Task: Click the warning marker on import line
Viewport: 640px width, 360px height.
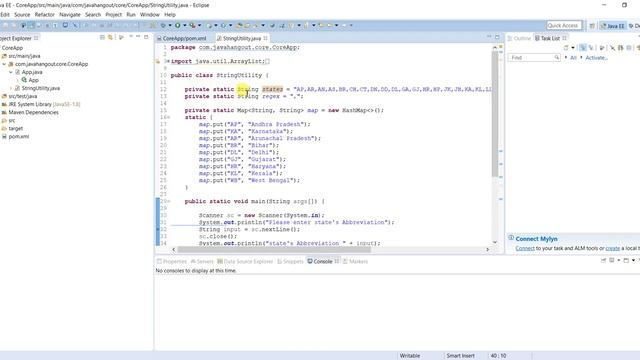Action: click(158, 61)
